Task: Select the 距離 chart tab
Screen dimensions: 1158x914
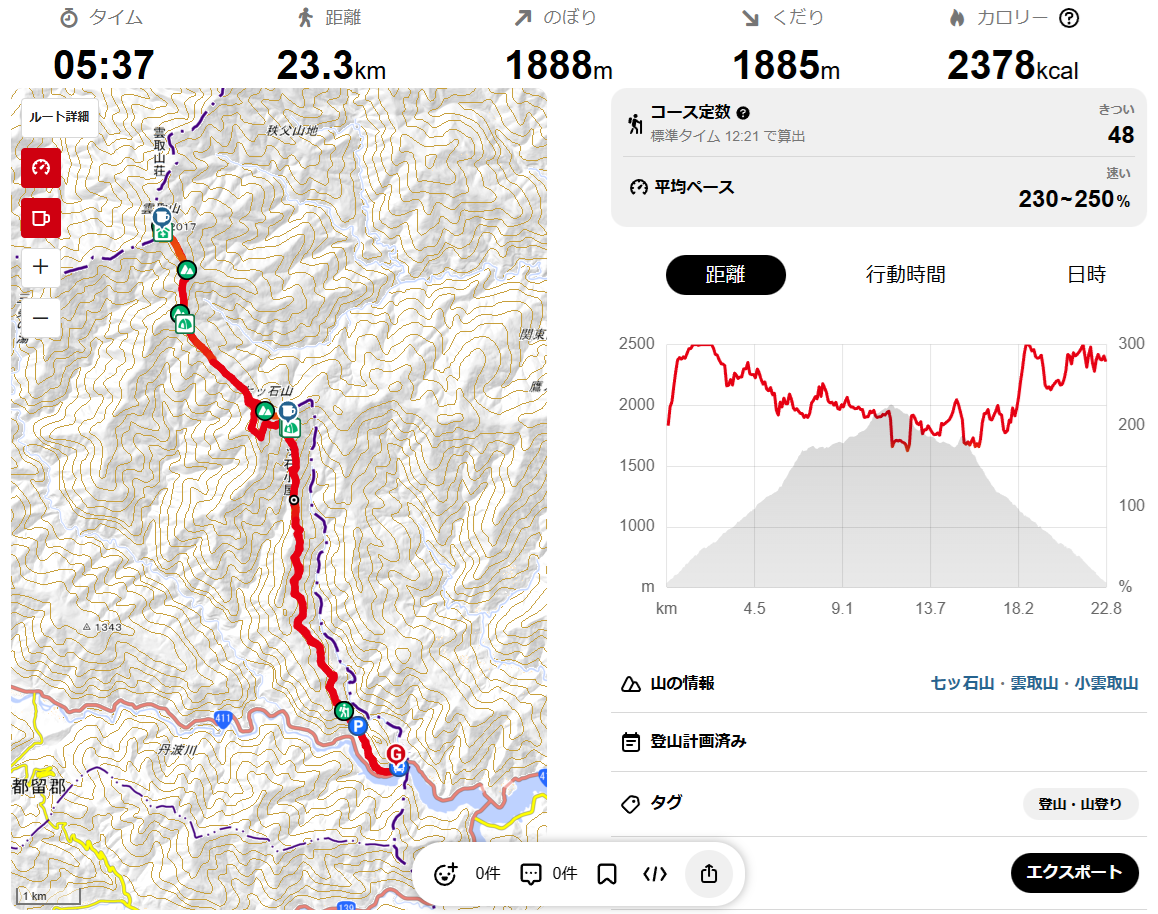Action: point(725,275)
